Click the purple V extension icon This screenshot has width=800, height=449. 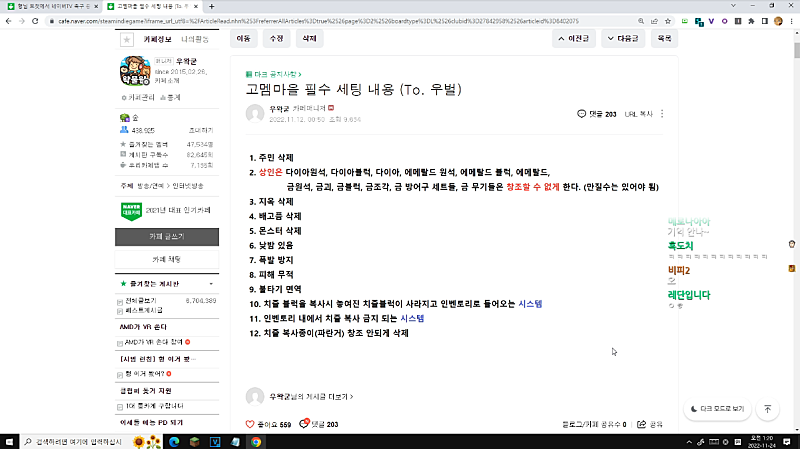click(711, 21)
